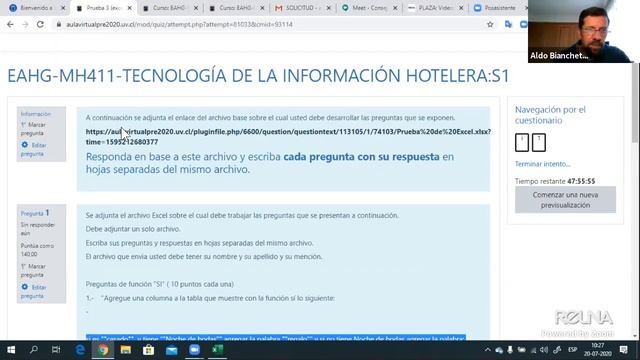640x360 pixels.
Task: Open Excel from the taskbar
Action: click(217, 350)
